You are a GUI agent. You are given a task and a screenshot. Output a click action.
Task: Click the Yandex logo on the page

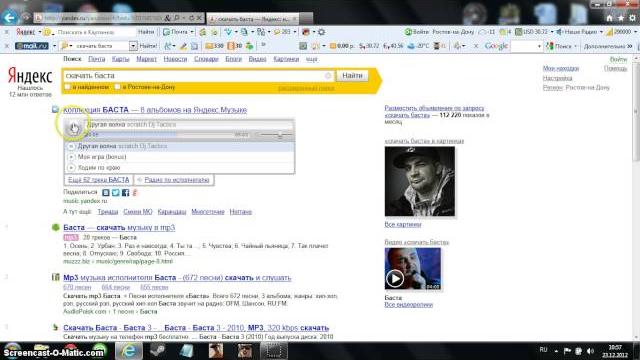pos(30,76)
